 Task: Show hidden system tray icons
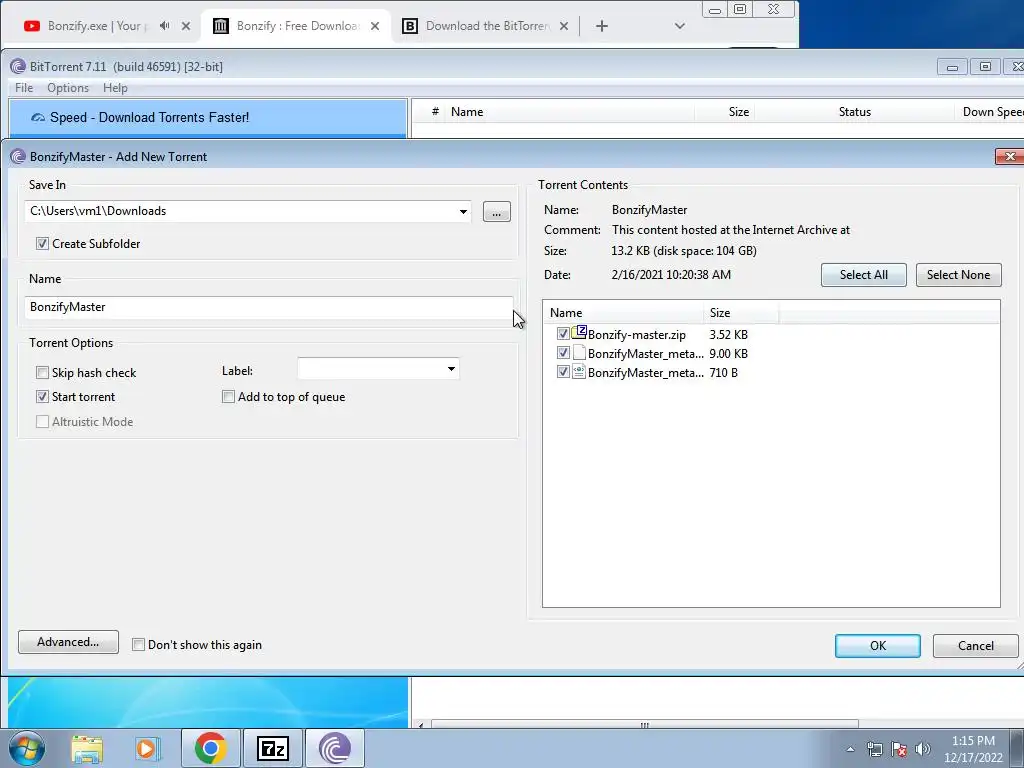(x=850, y=749)
